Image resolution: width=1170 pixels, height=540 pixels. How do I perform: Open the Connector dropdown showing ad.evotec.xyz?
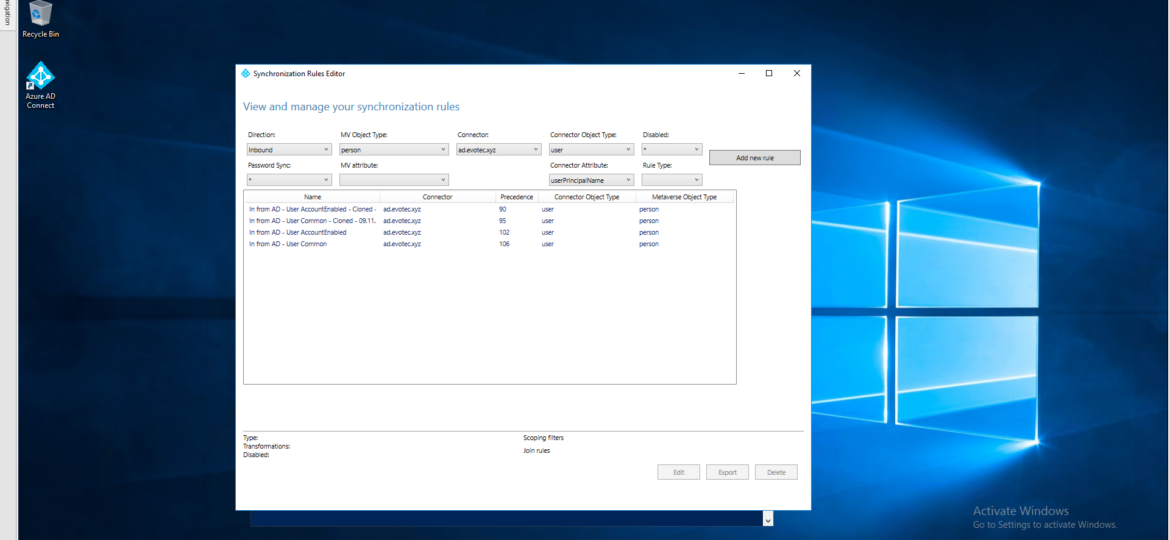point(498,149)
